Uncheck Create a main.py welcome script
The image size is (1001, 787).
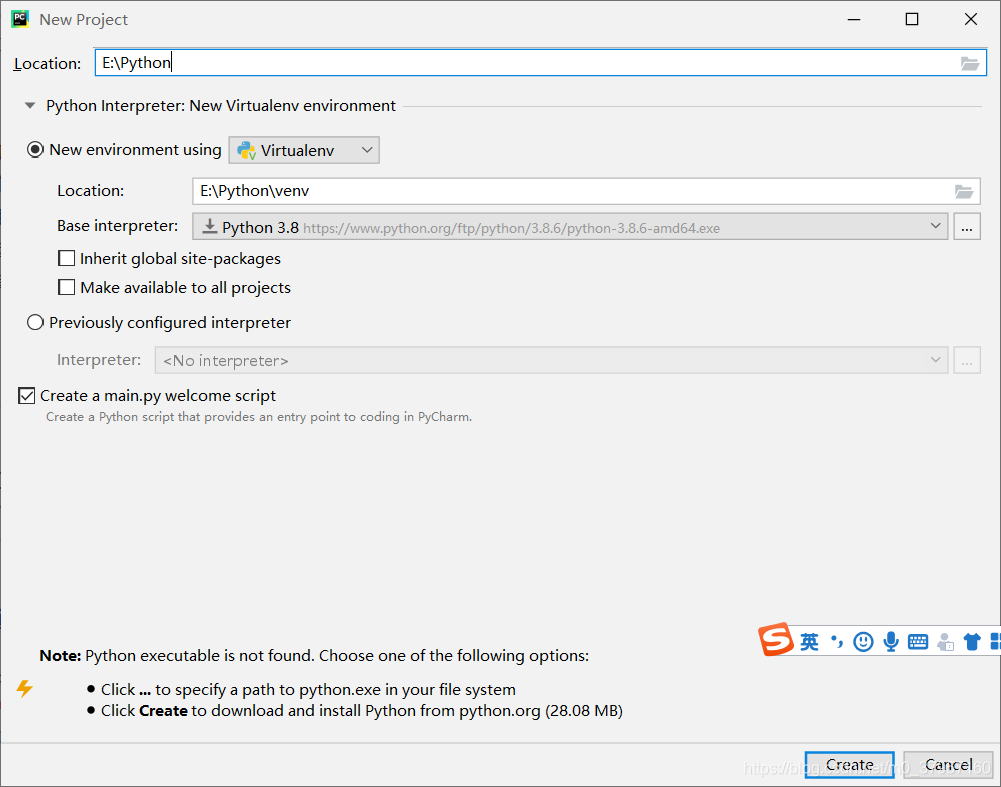(26, 396)
